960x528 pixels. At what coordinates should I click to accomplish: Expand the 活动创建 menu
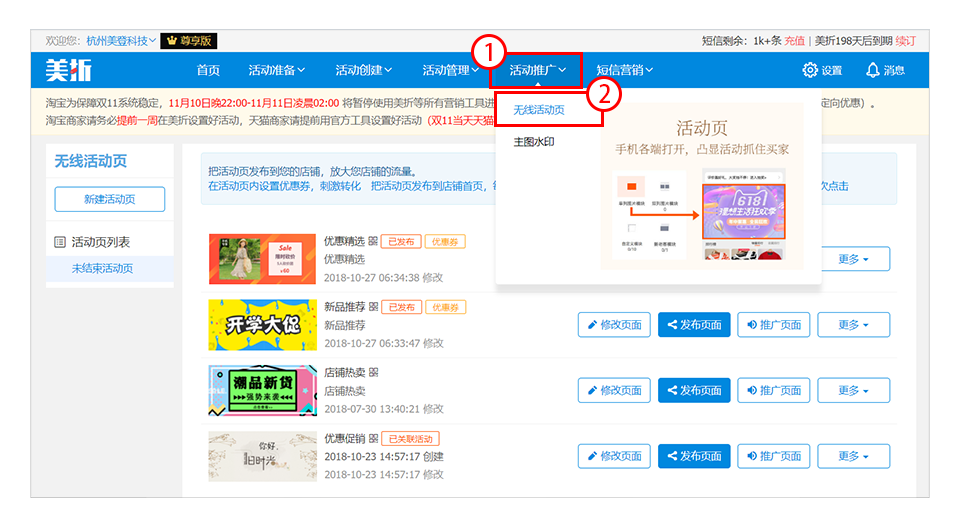(x=364, y=70)
